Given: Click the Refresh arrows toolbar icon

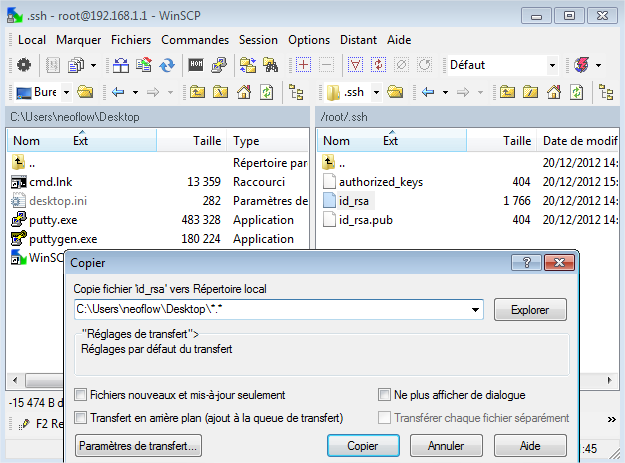Looking at the screenshot, I should (x=167, y=65).
